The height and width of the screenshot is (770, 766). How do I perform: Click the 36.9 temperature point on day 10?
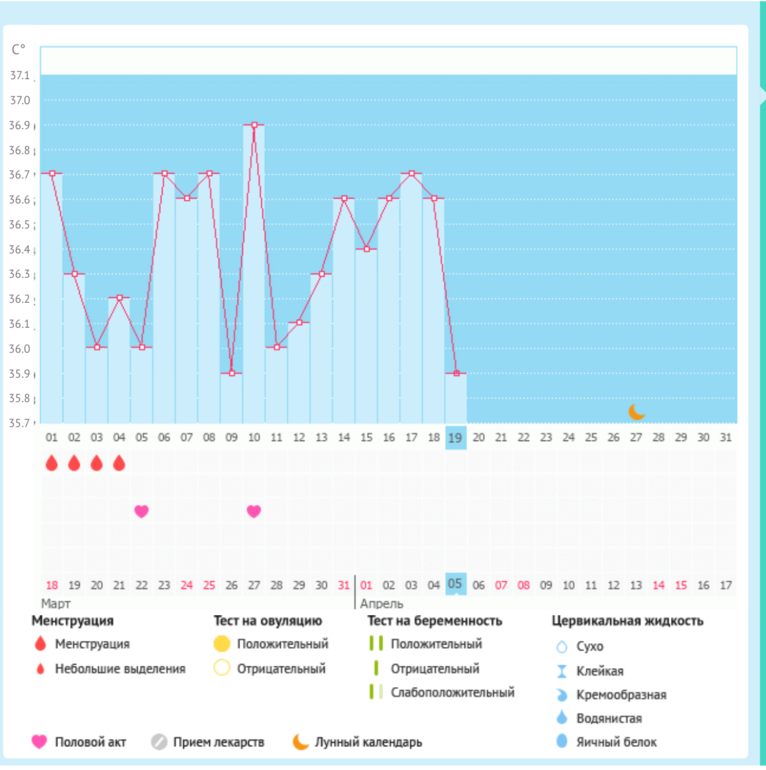[254, 125]
